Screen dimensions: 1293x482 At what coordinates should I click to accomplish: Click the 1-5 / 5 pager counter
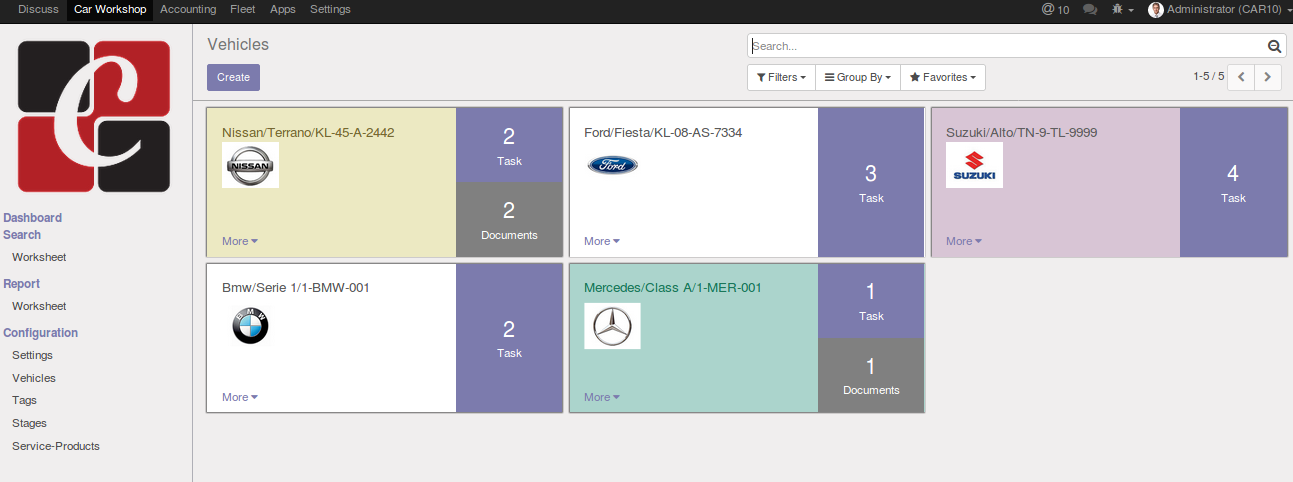(x=1208, y=76)
